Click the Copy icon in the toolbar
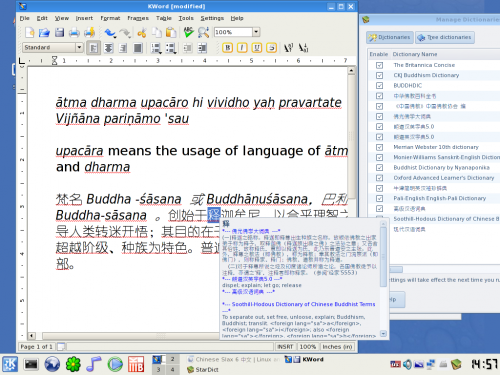 pos(156,32)
